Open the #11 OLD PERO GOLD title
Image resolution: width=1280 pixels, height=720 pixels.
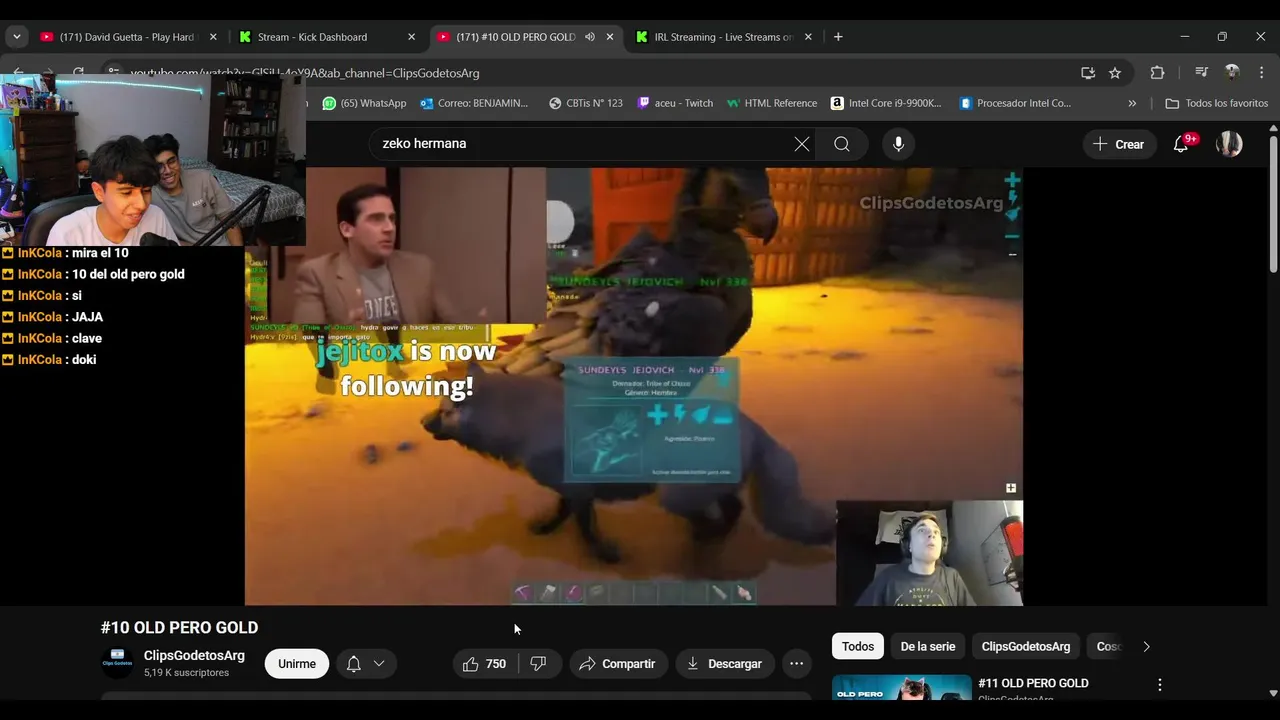click(1033, 683)
